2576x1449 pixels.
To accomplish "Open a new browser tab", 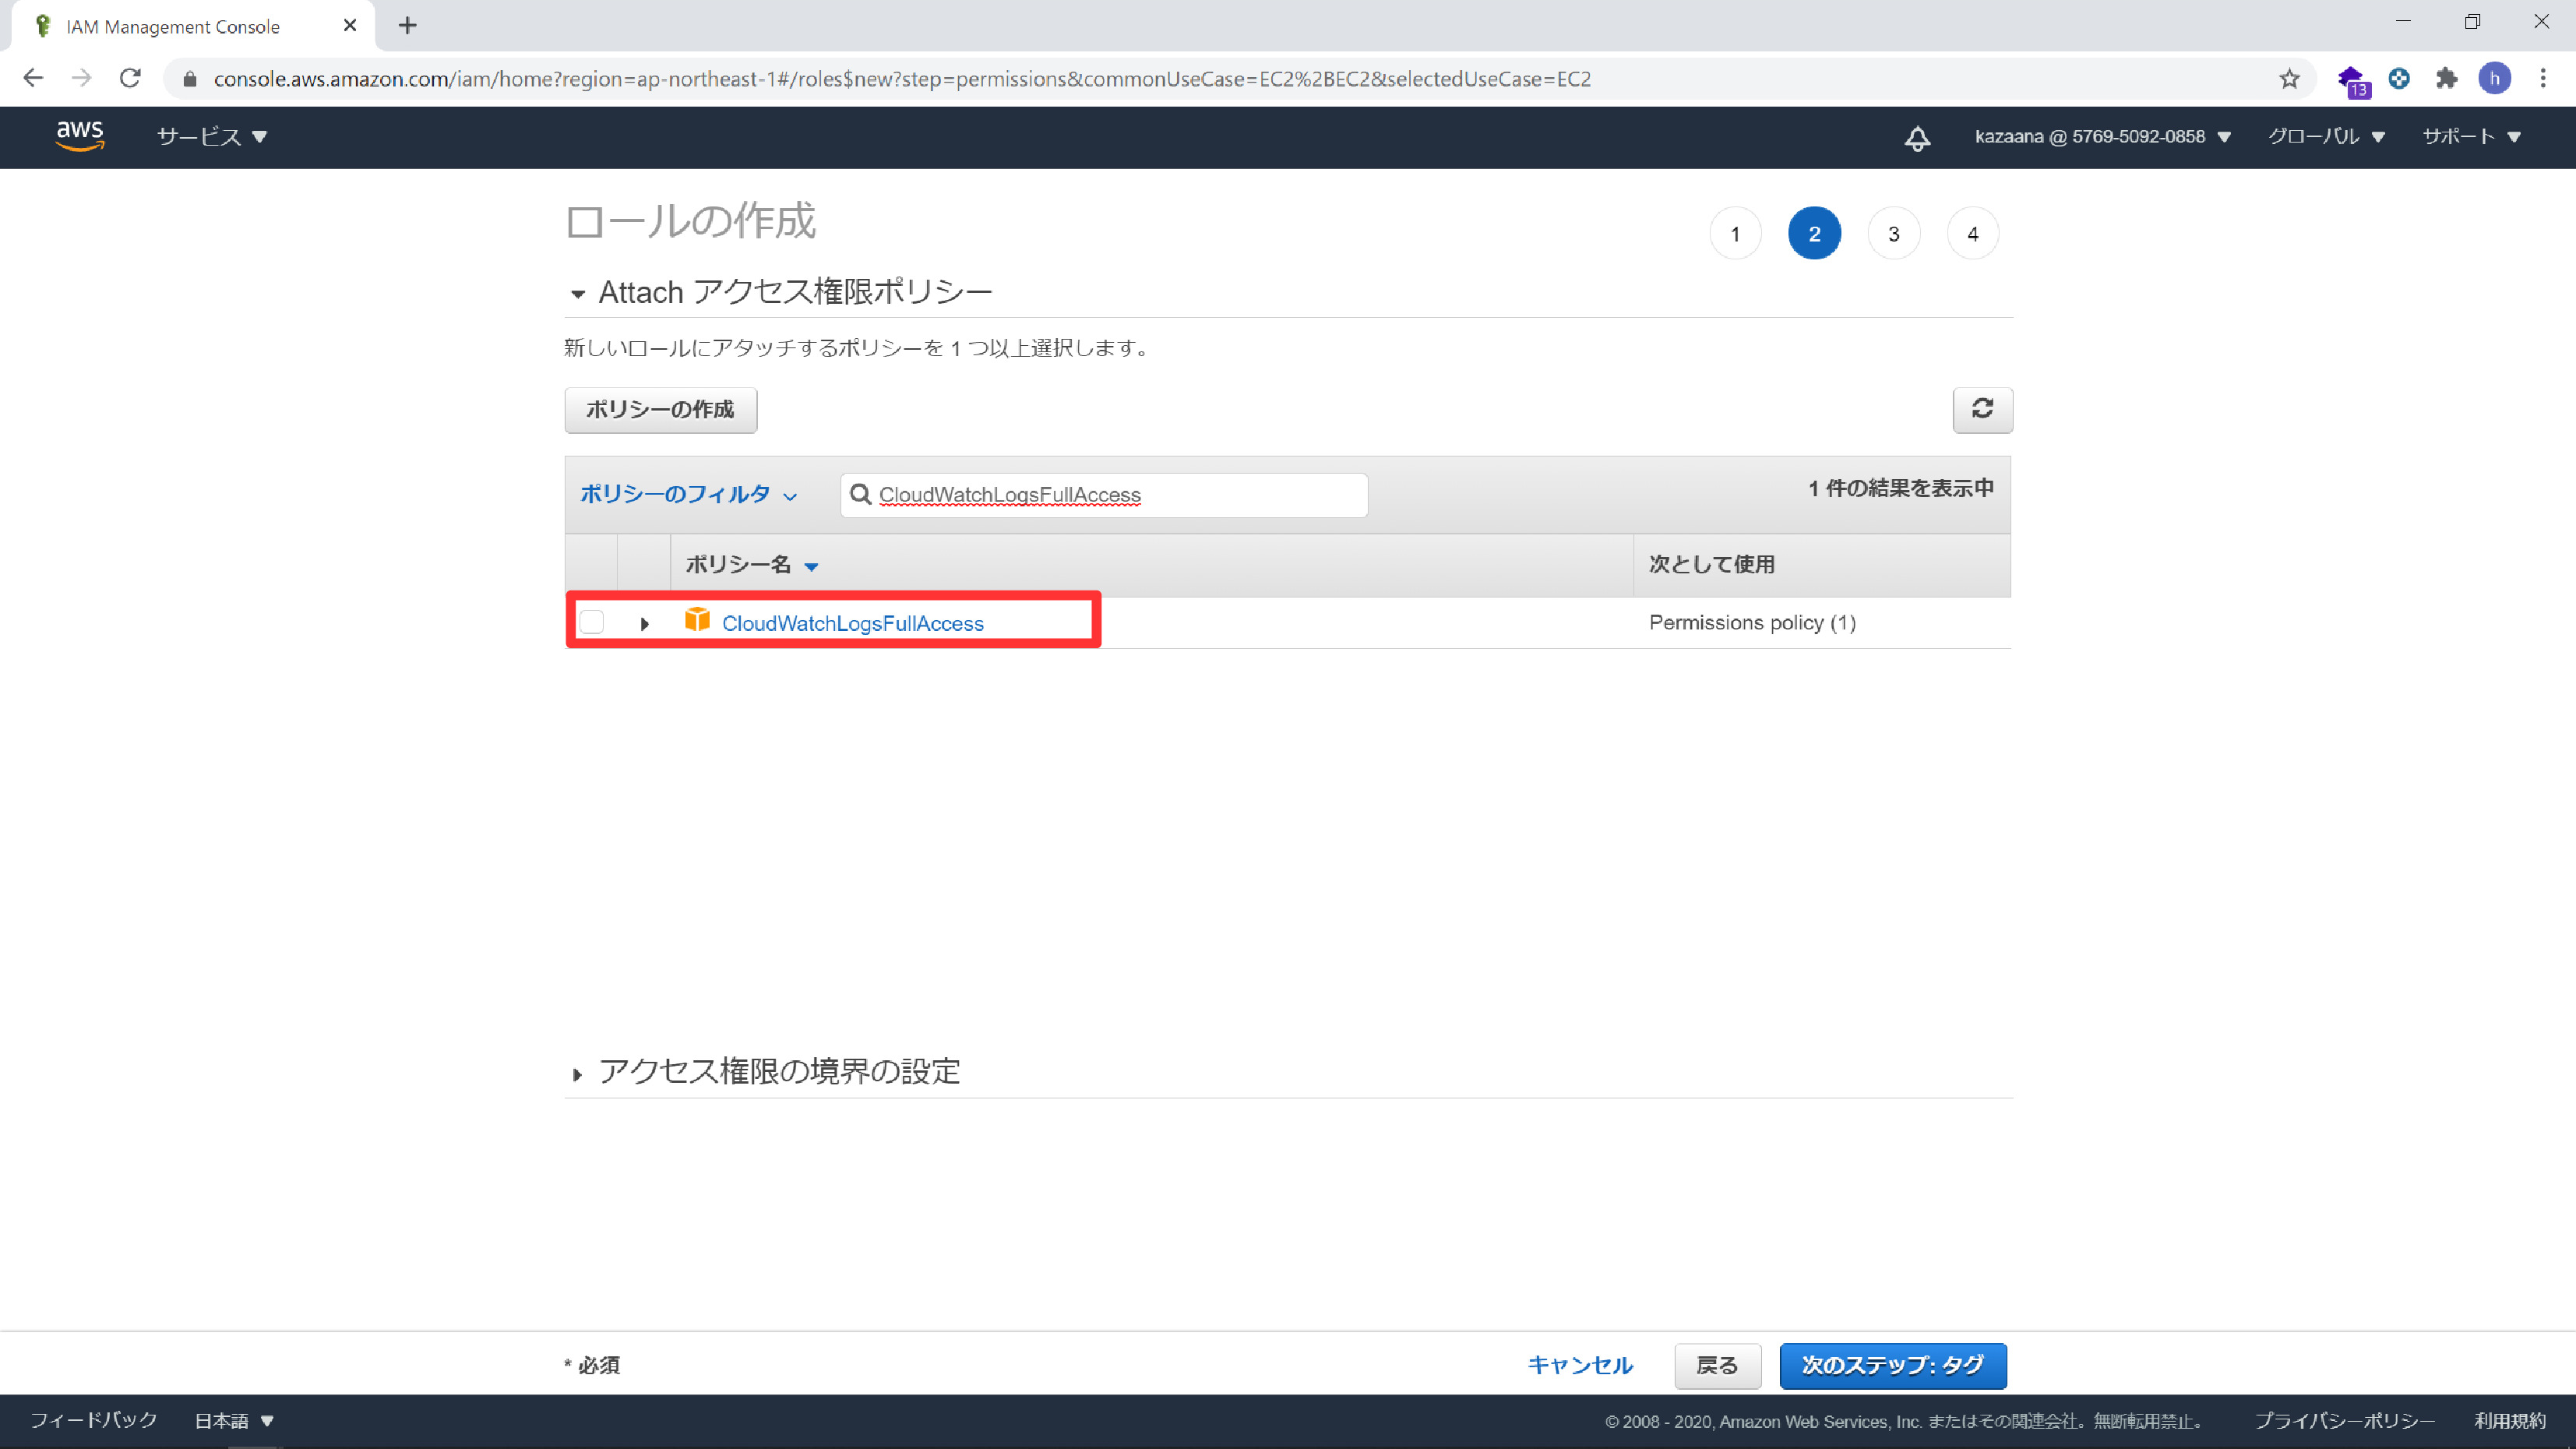I will 407,26.
